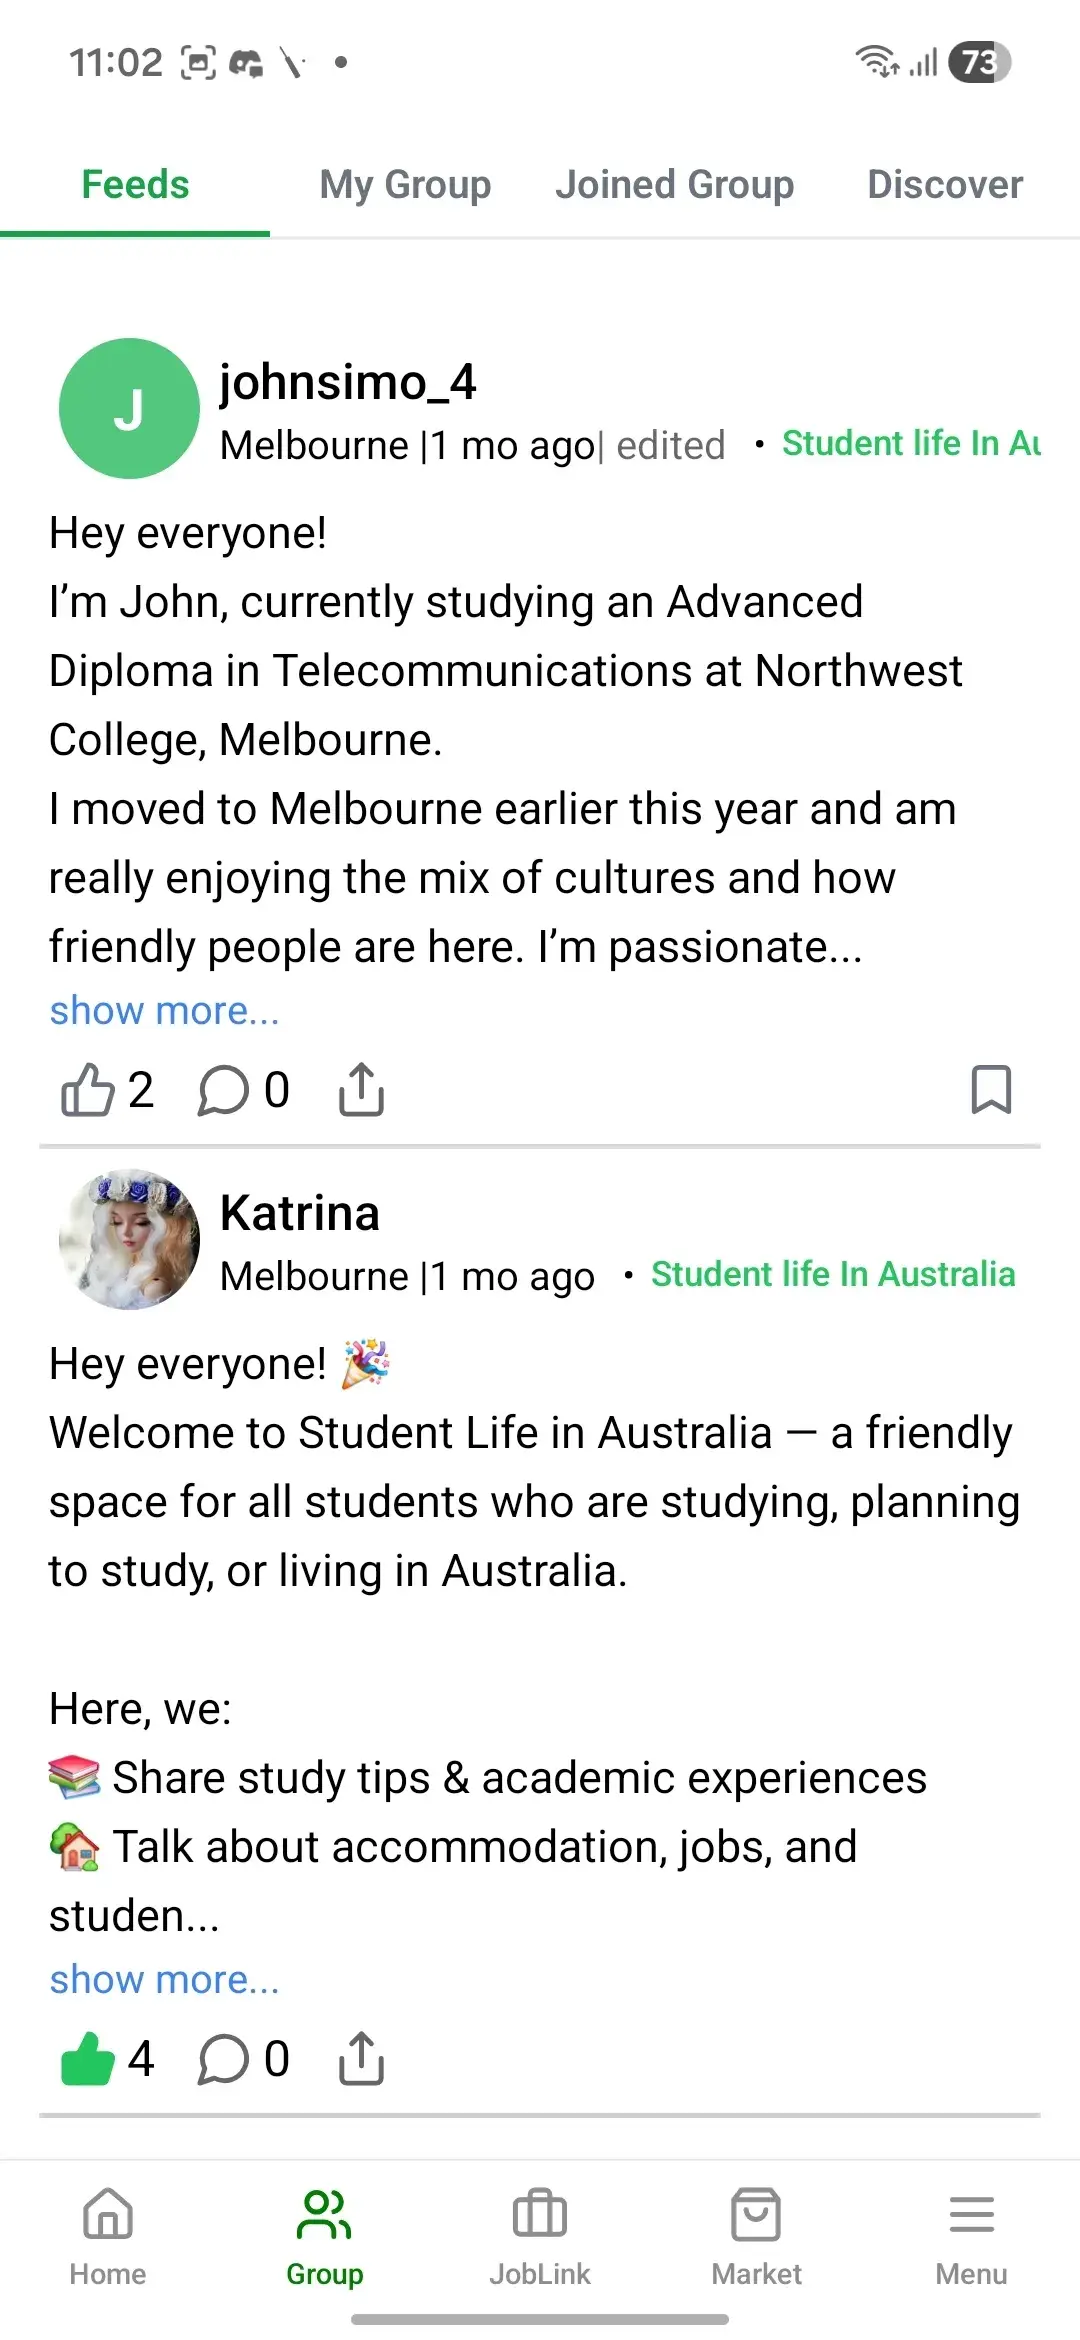Image resolution: width=1080 pixels, height=2340 pixels.
Task: Expand Katrina's post with show more
Action: tap(165, 1980)
